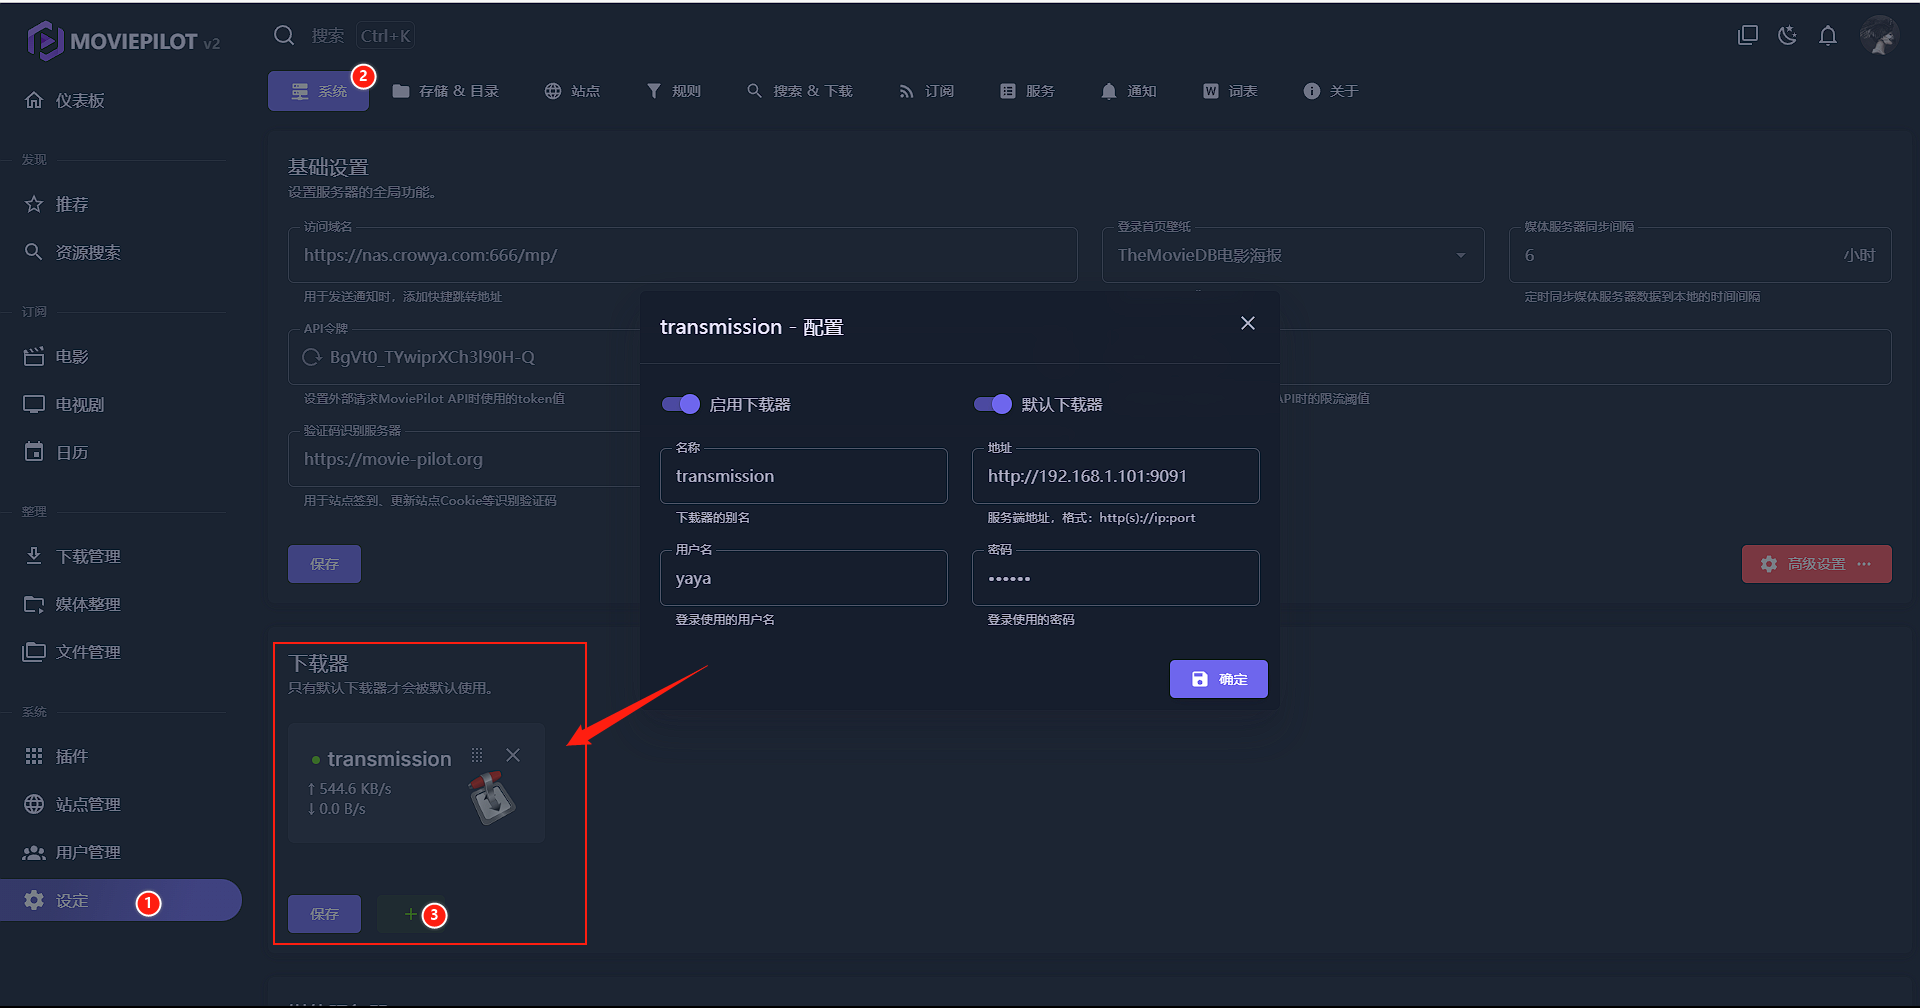
Task: Click the 确定 confirm button
Action: click(1219, 679)
